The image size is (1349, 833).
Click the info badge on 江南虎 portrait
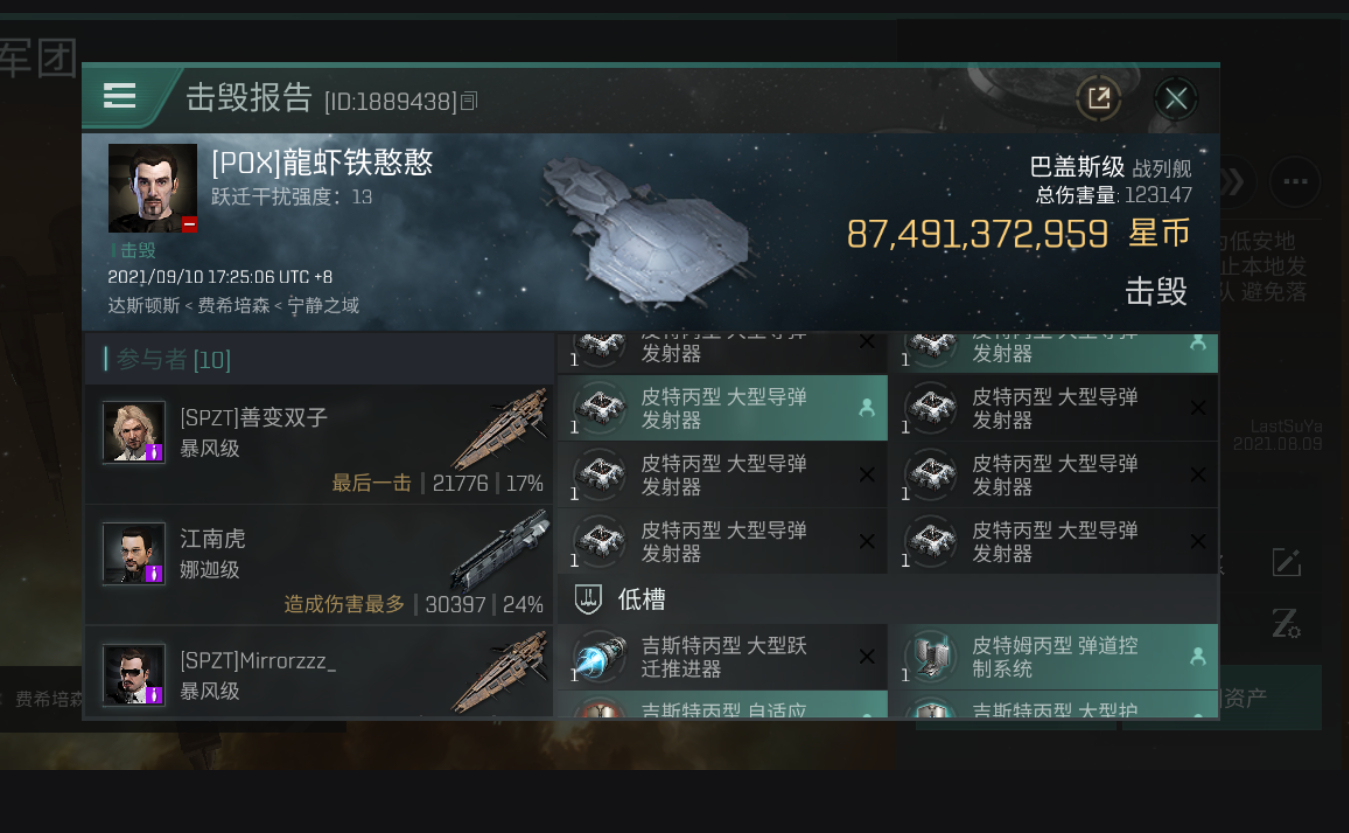coord(154,573)
